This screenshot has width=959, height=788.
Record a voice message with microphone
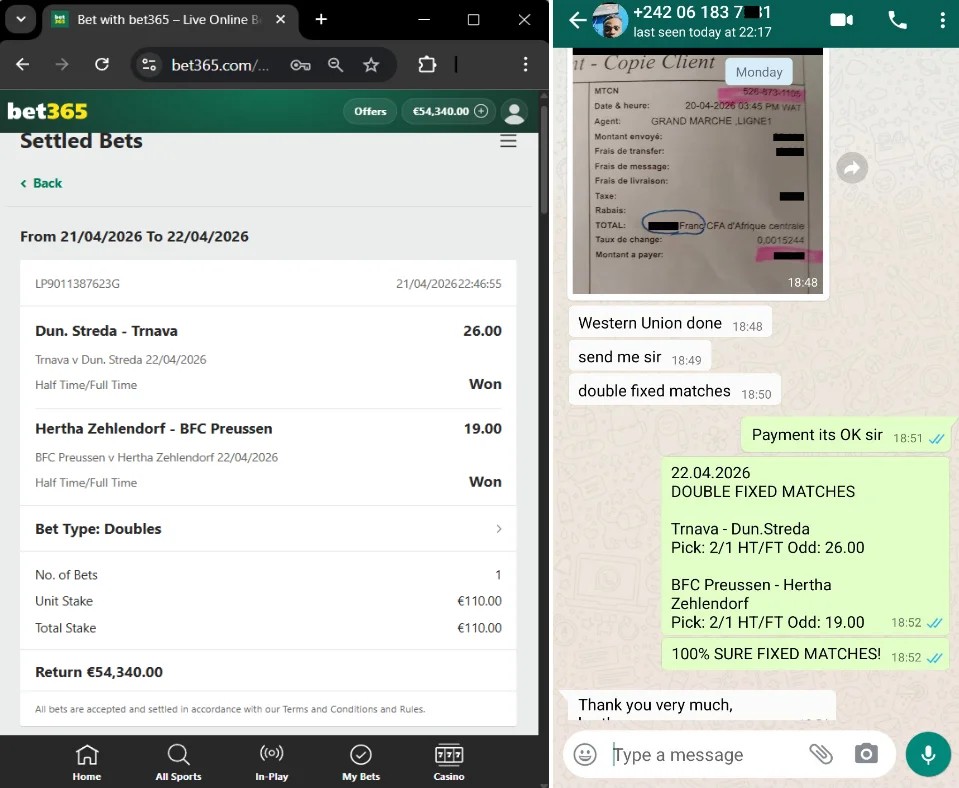point(928,754)
